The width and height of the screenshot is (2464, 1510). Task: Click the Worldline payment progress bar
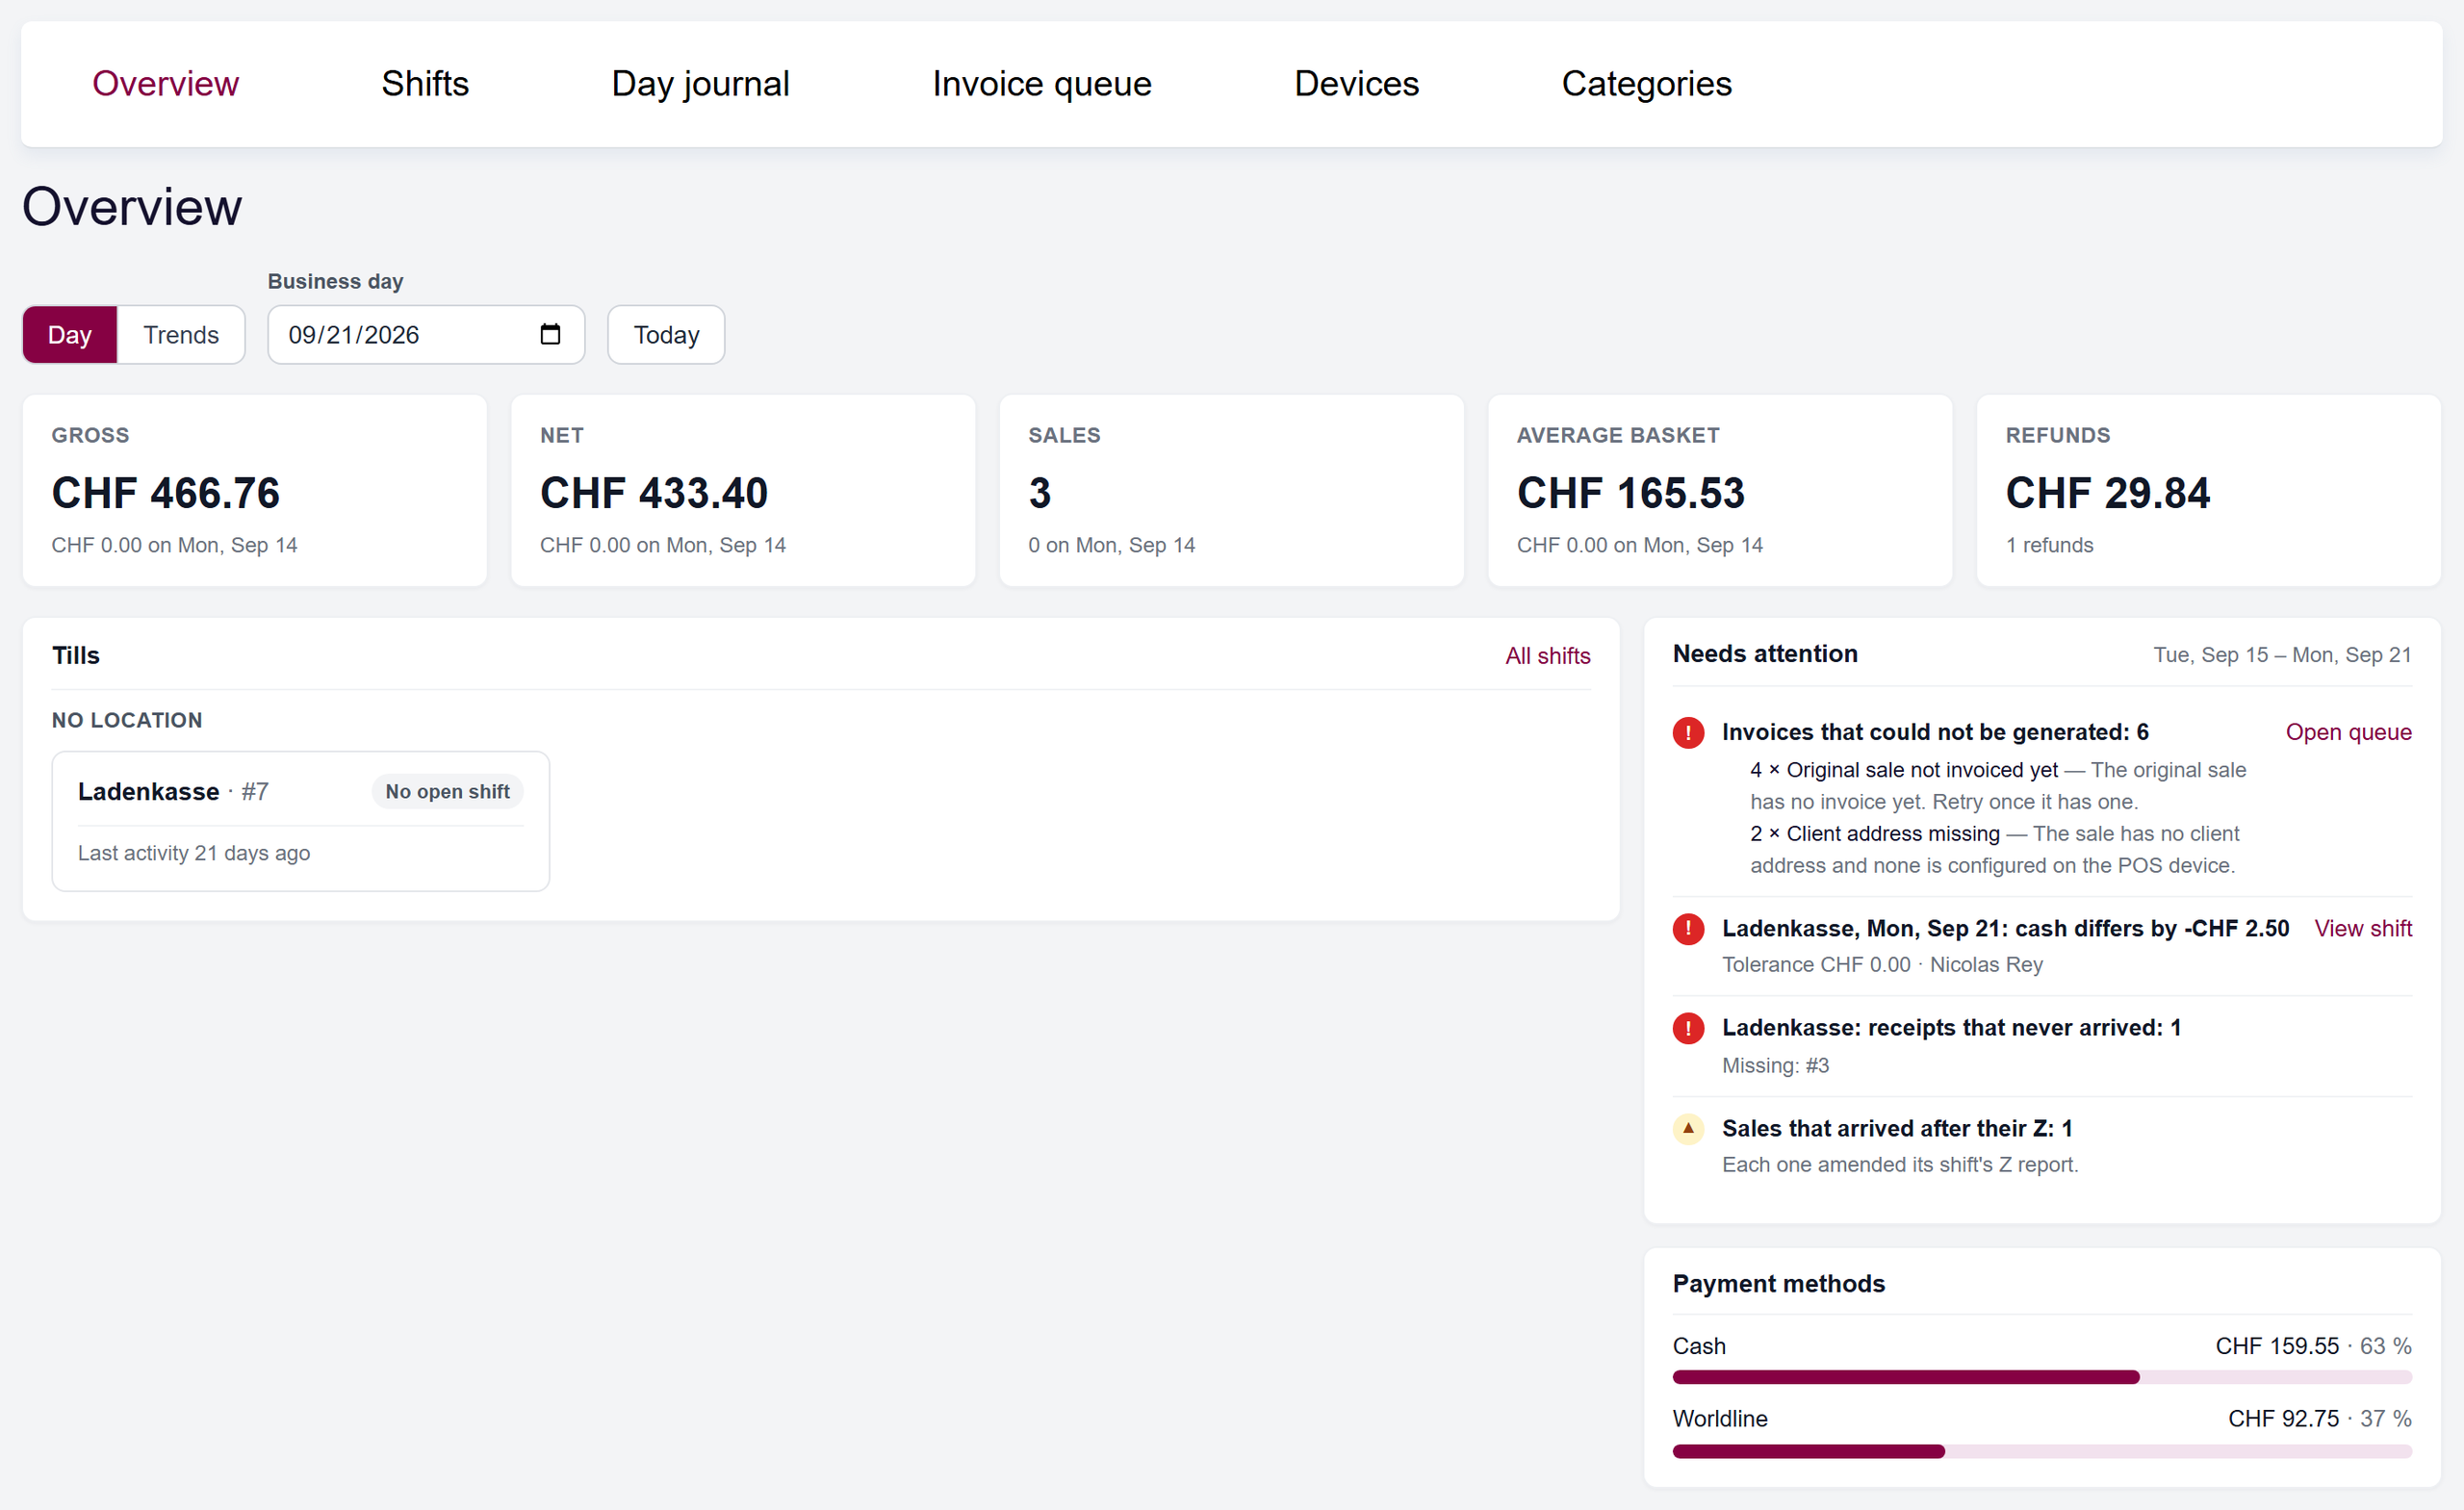[2042, 1451]
